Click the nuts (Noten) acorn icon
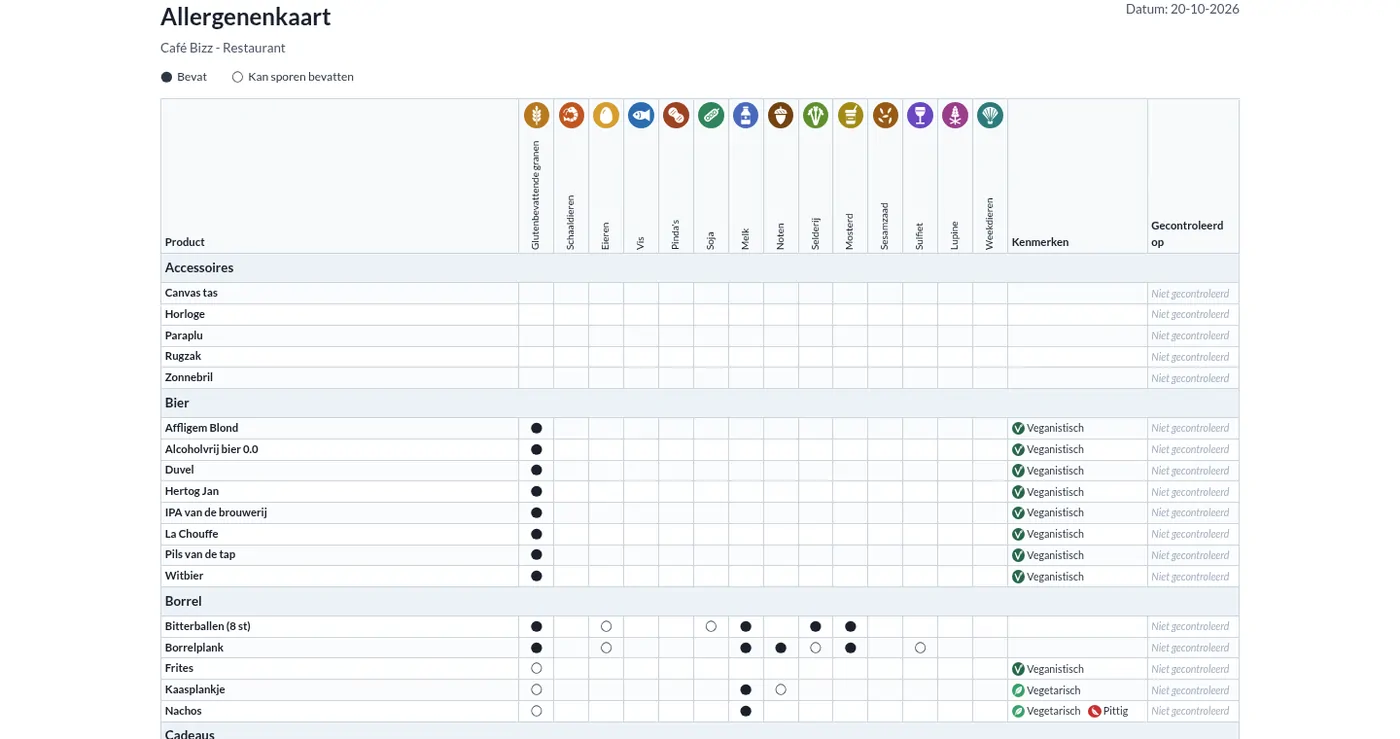The height and width of the screenshot is (739, 1400). 781,115
